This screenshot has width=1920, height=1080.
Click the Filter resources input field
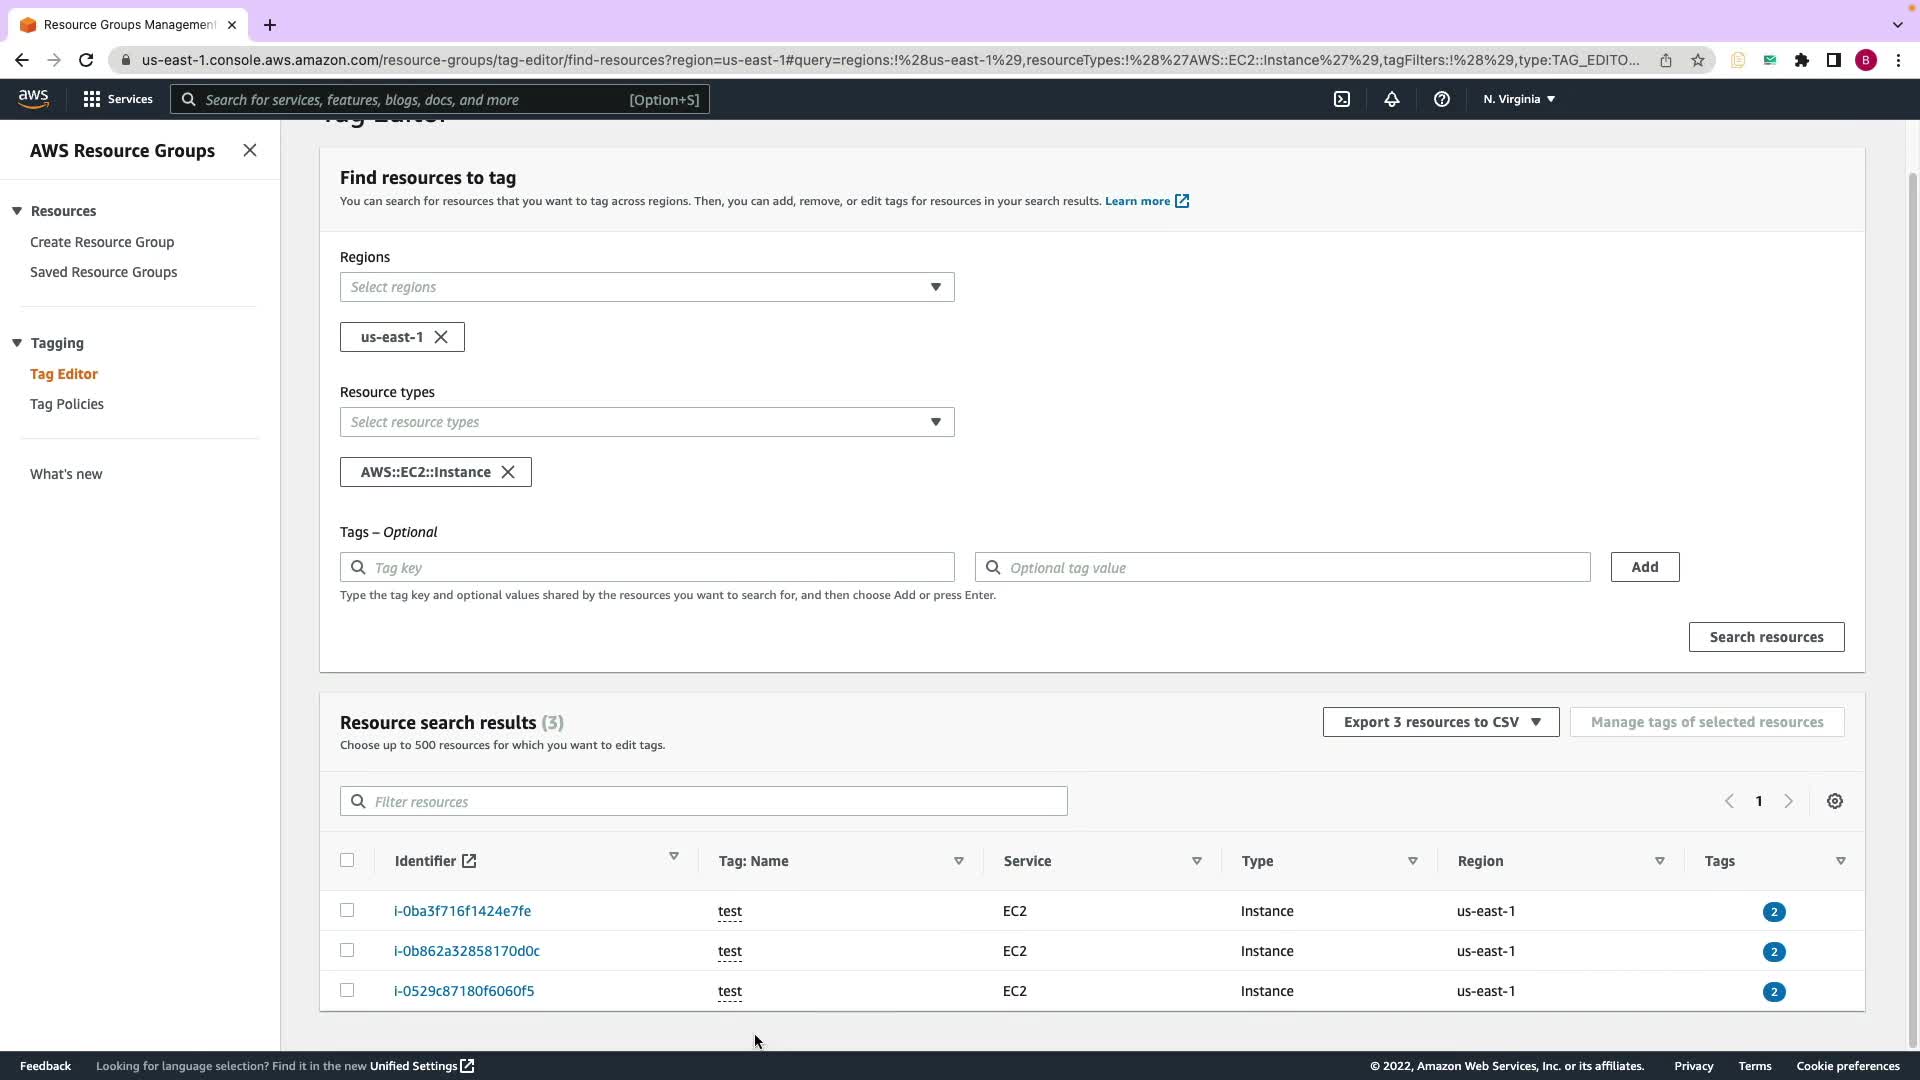pos(703,801)
